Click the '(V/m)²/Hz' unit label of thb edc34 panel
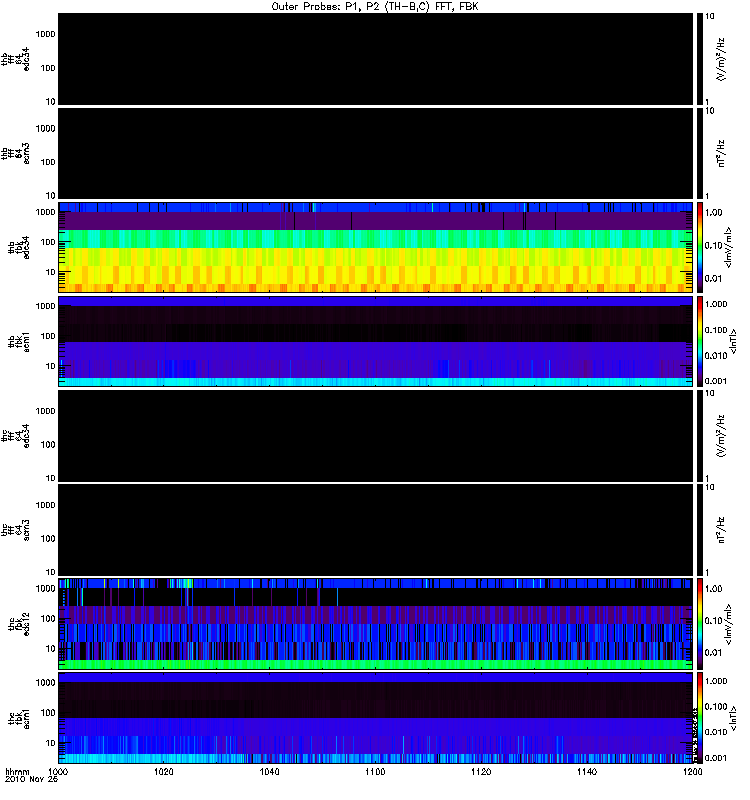Screen dimensions: 750x800 721,59
